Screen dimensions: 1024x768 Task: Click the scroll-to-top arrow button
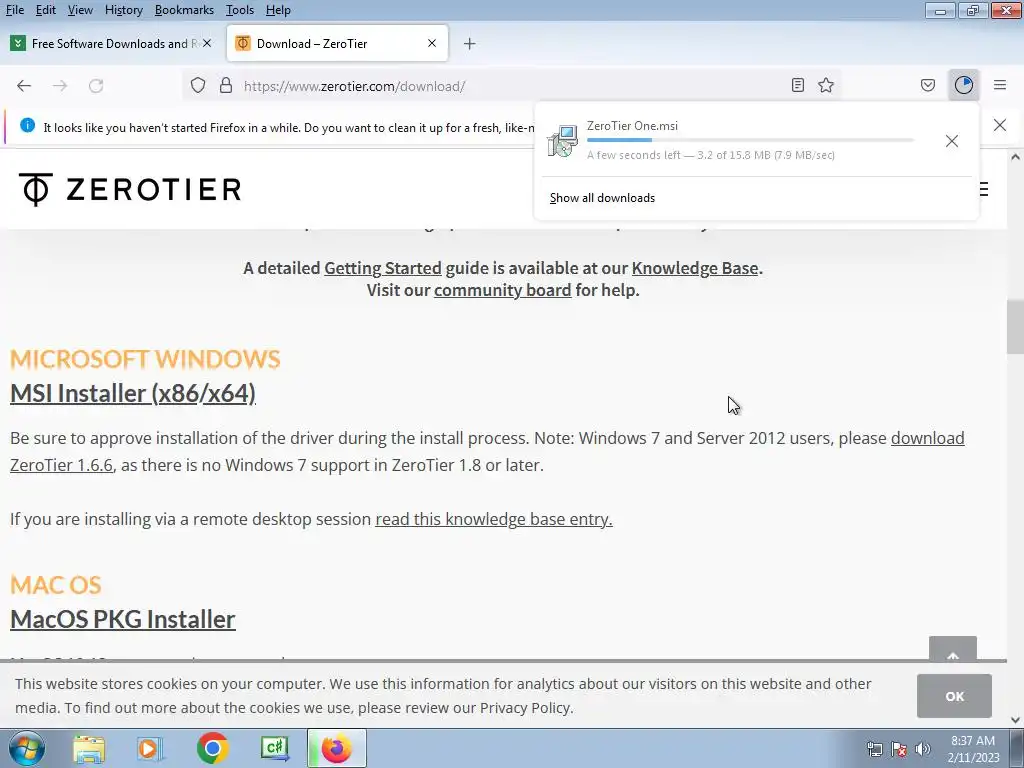click(x=953, y=648)
